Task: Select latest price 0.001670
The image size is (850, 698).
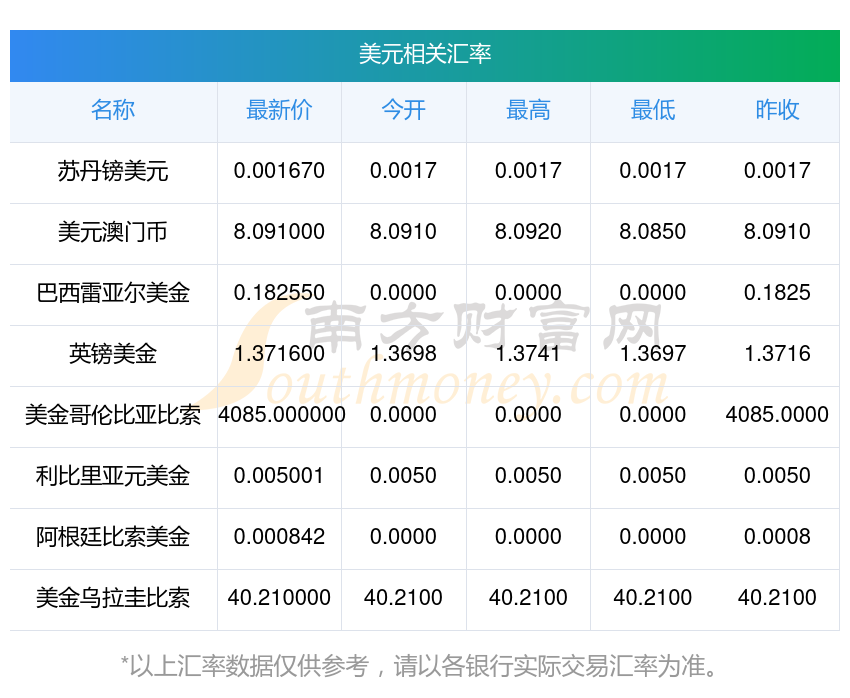Action: (279, 171)
